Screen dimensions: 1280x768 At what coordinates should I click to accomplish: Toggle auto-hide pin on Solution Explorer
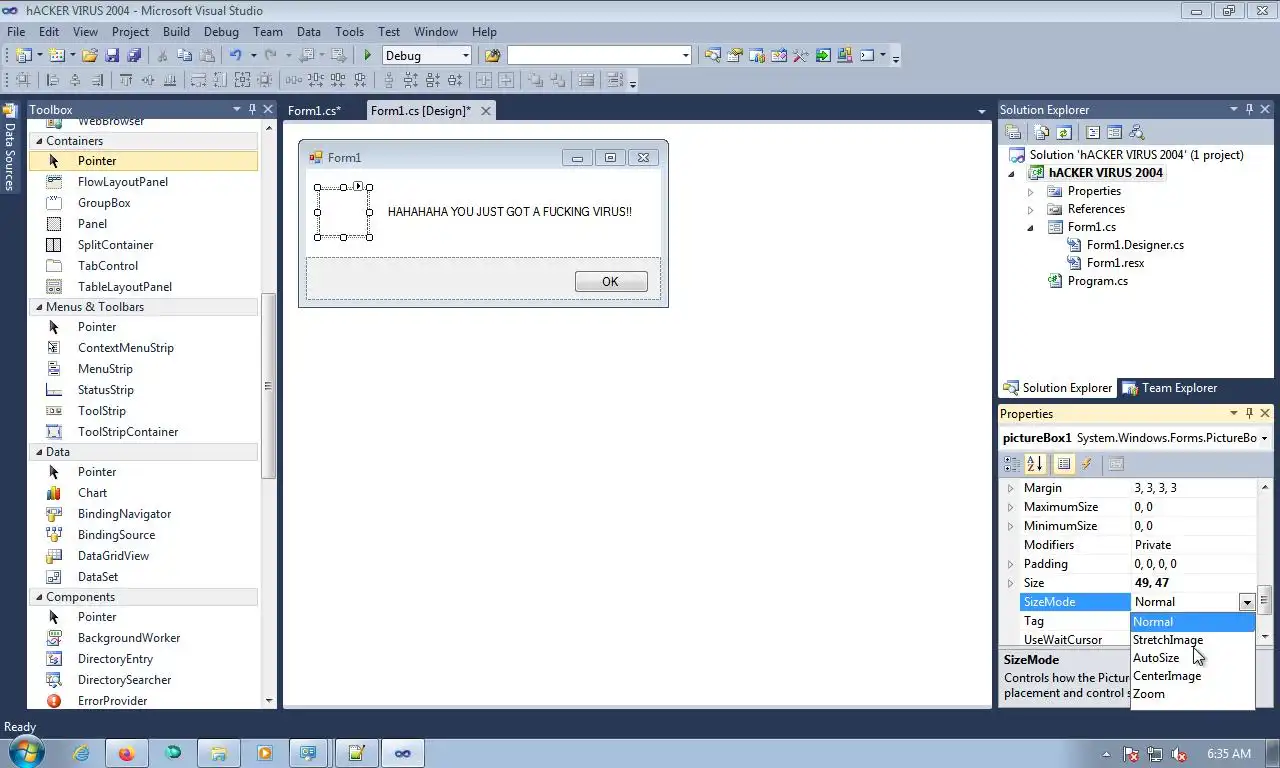(x=1249, y=109)
